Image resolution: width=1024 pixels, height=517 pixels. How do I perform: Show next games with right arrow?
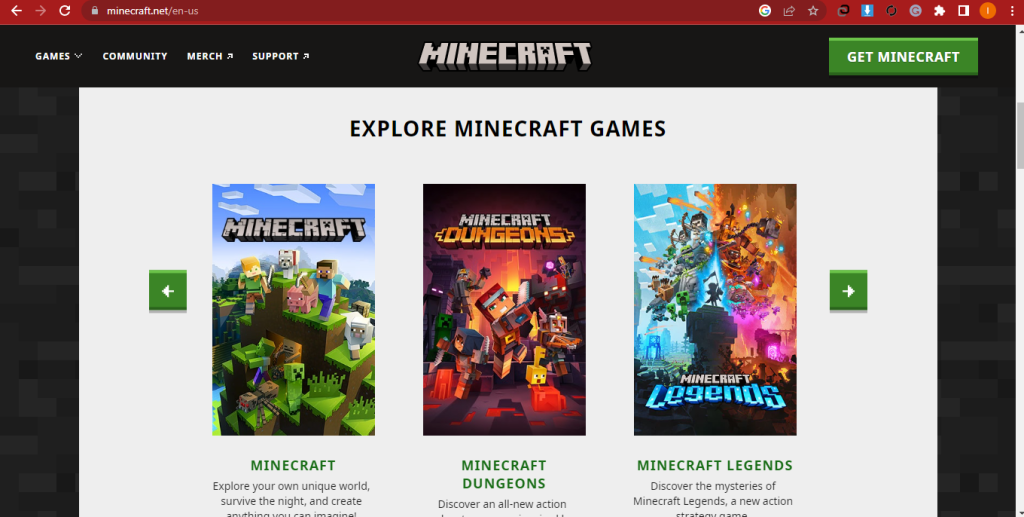click(x=848, y=290)
